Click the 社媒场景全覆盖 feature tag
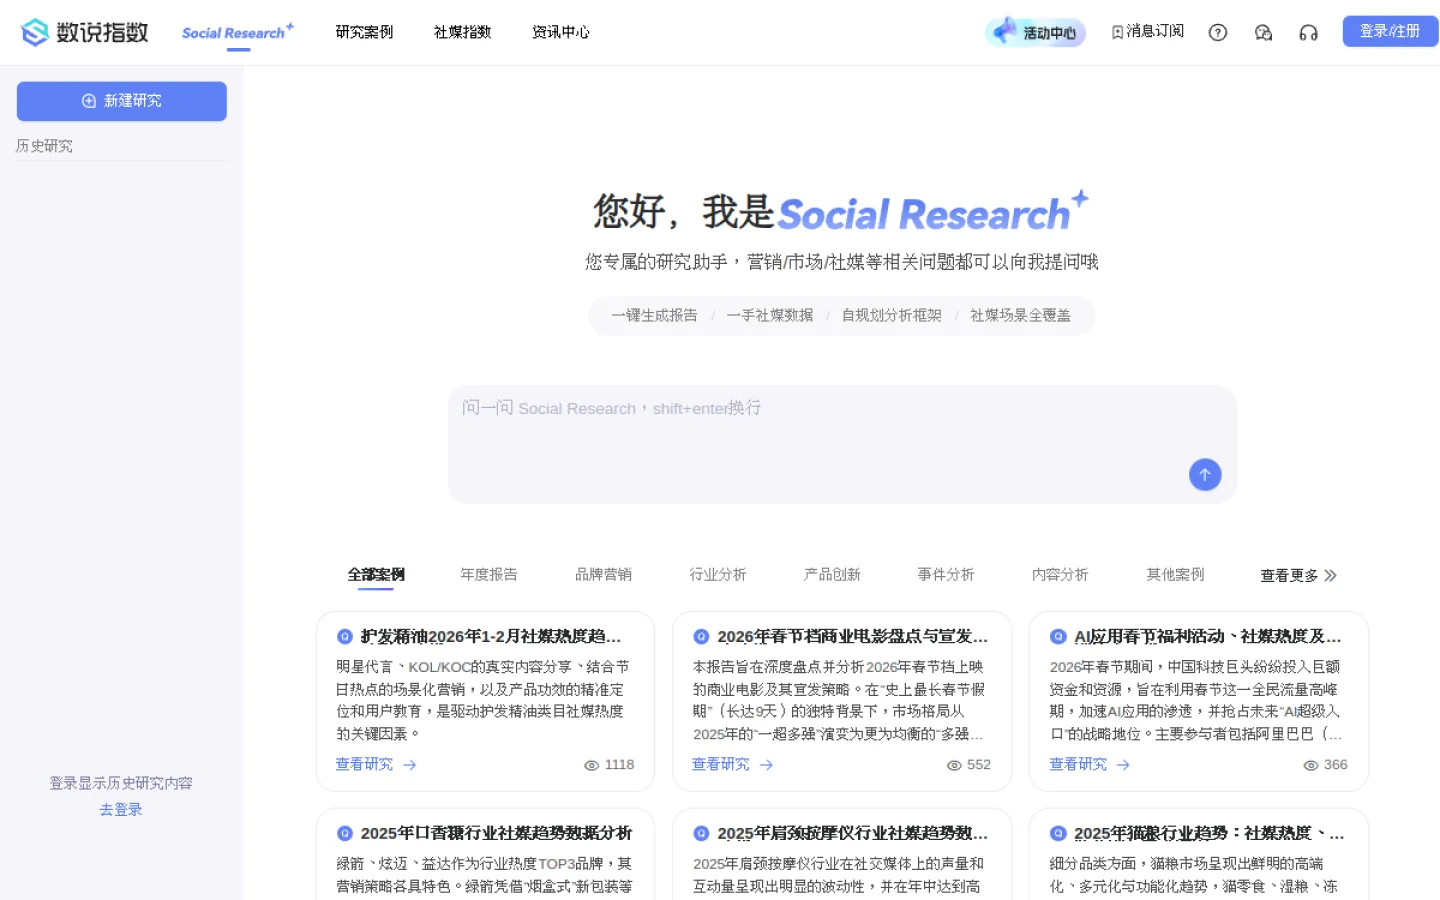 [1021, 315]
